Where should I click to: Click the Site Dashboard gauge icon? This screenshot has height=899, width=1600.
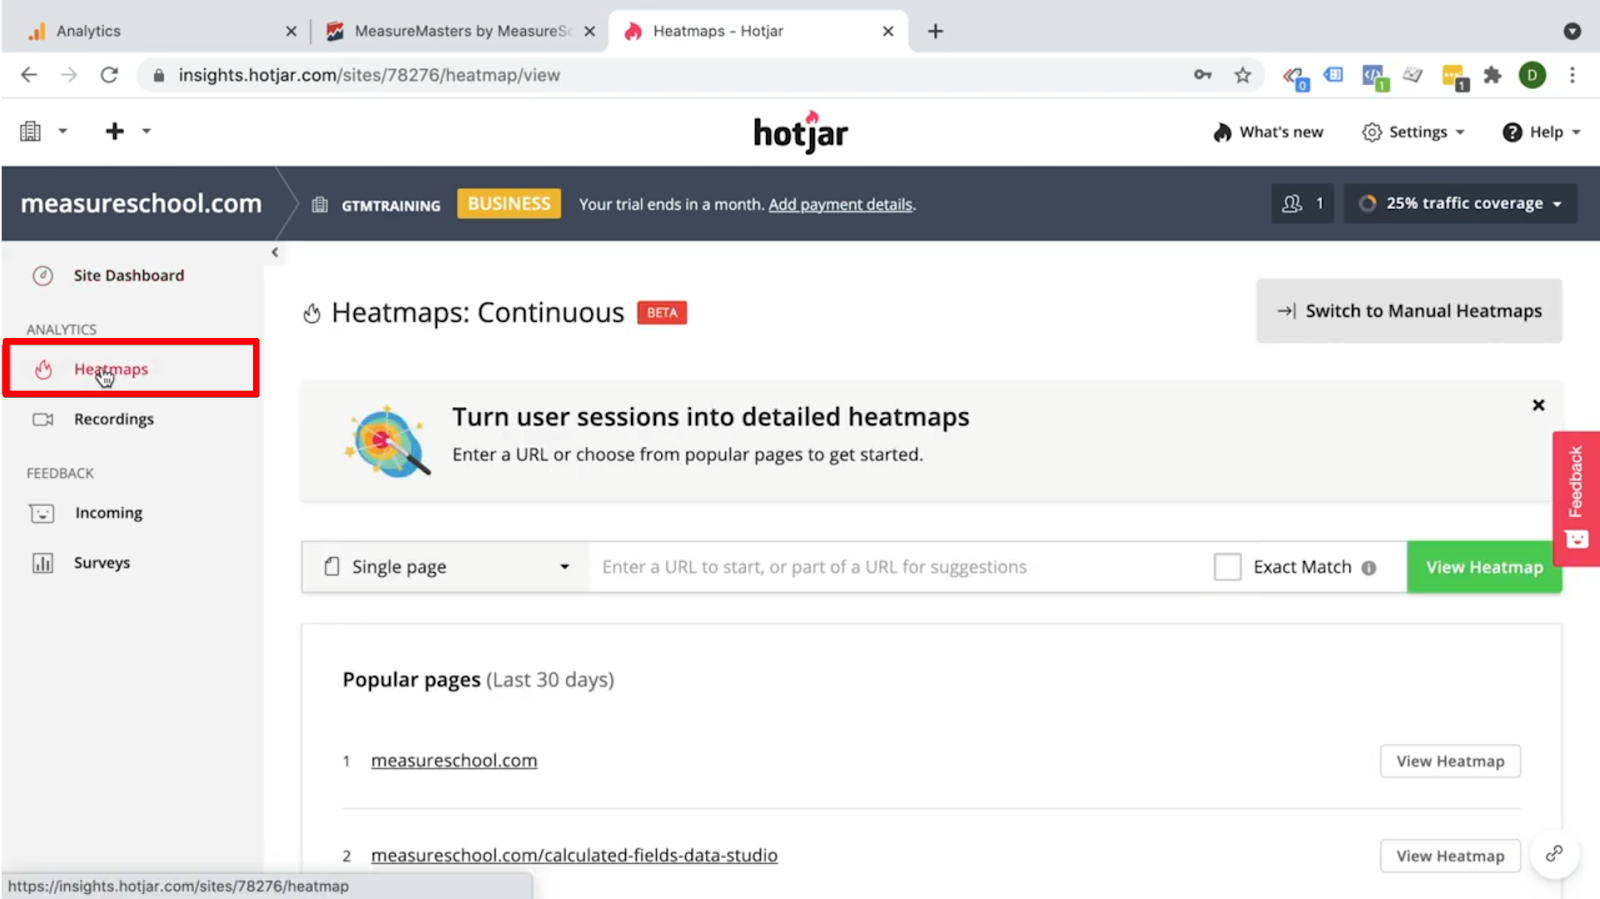click(42, 276)
